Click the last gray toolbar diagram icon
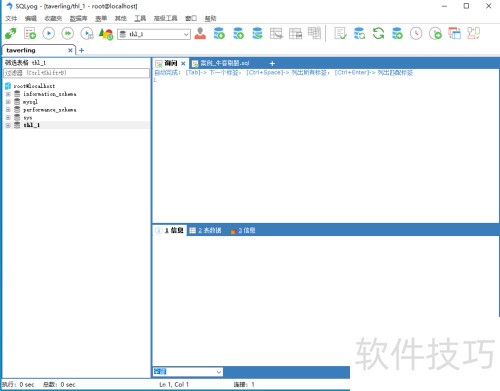Viewport: 500px width, 391px height. click(473, 33)
